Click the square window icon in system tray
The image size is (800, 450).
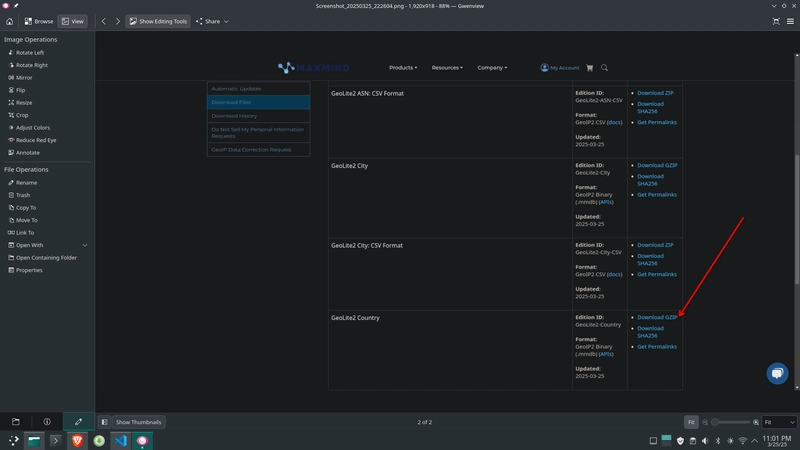tap(653, 441)
